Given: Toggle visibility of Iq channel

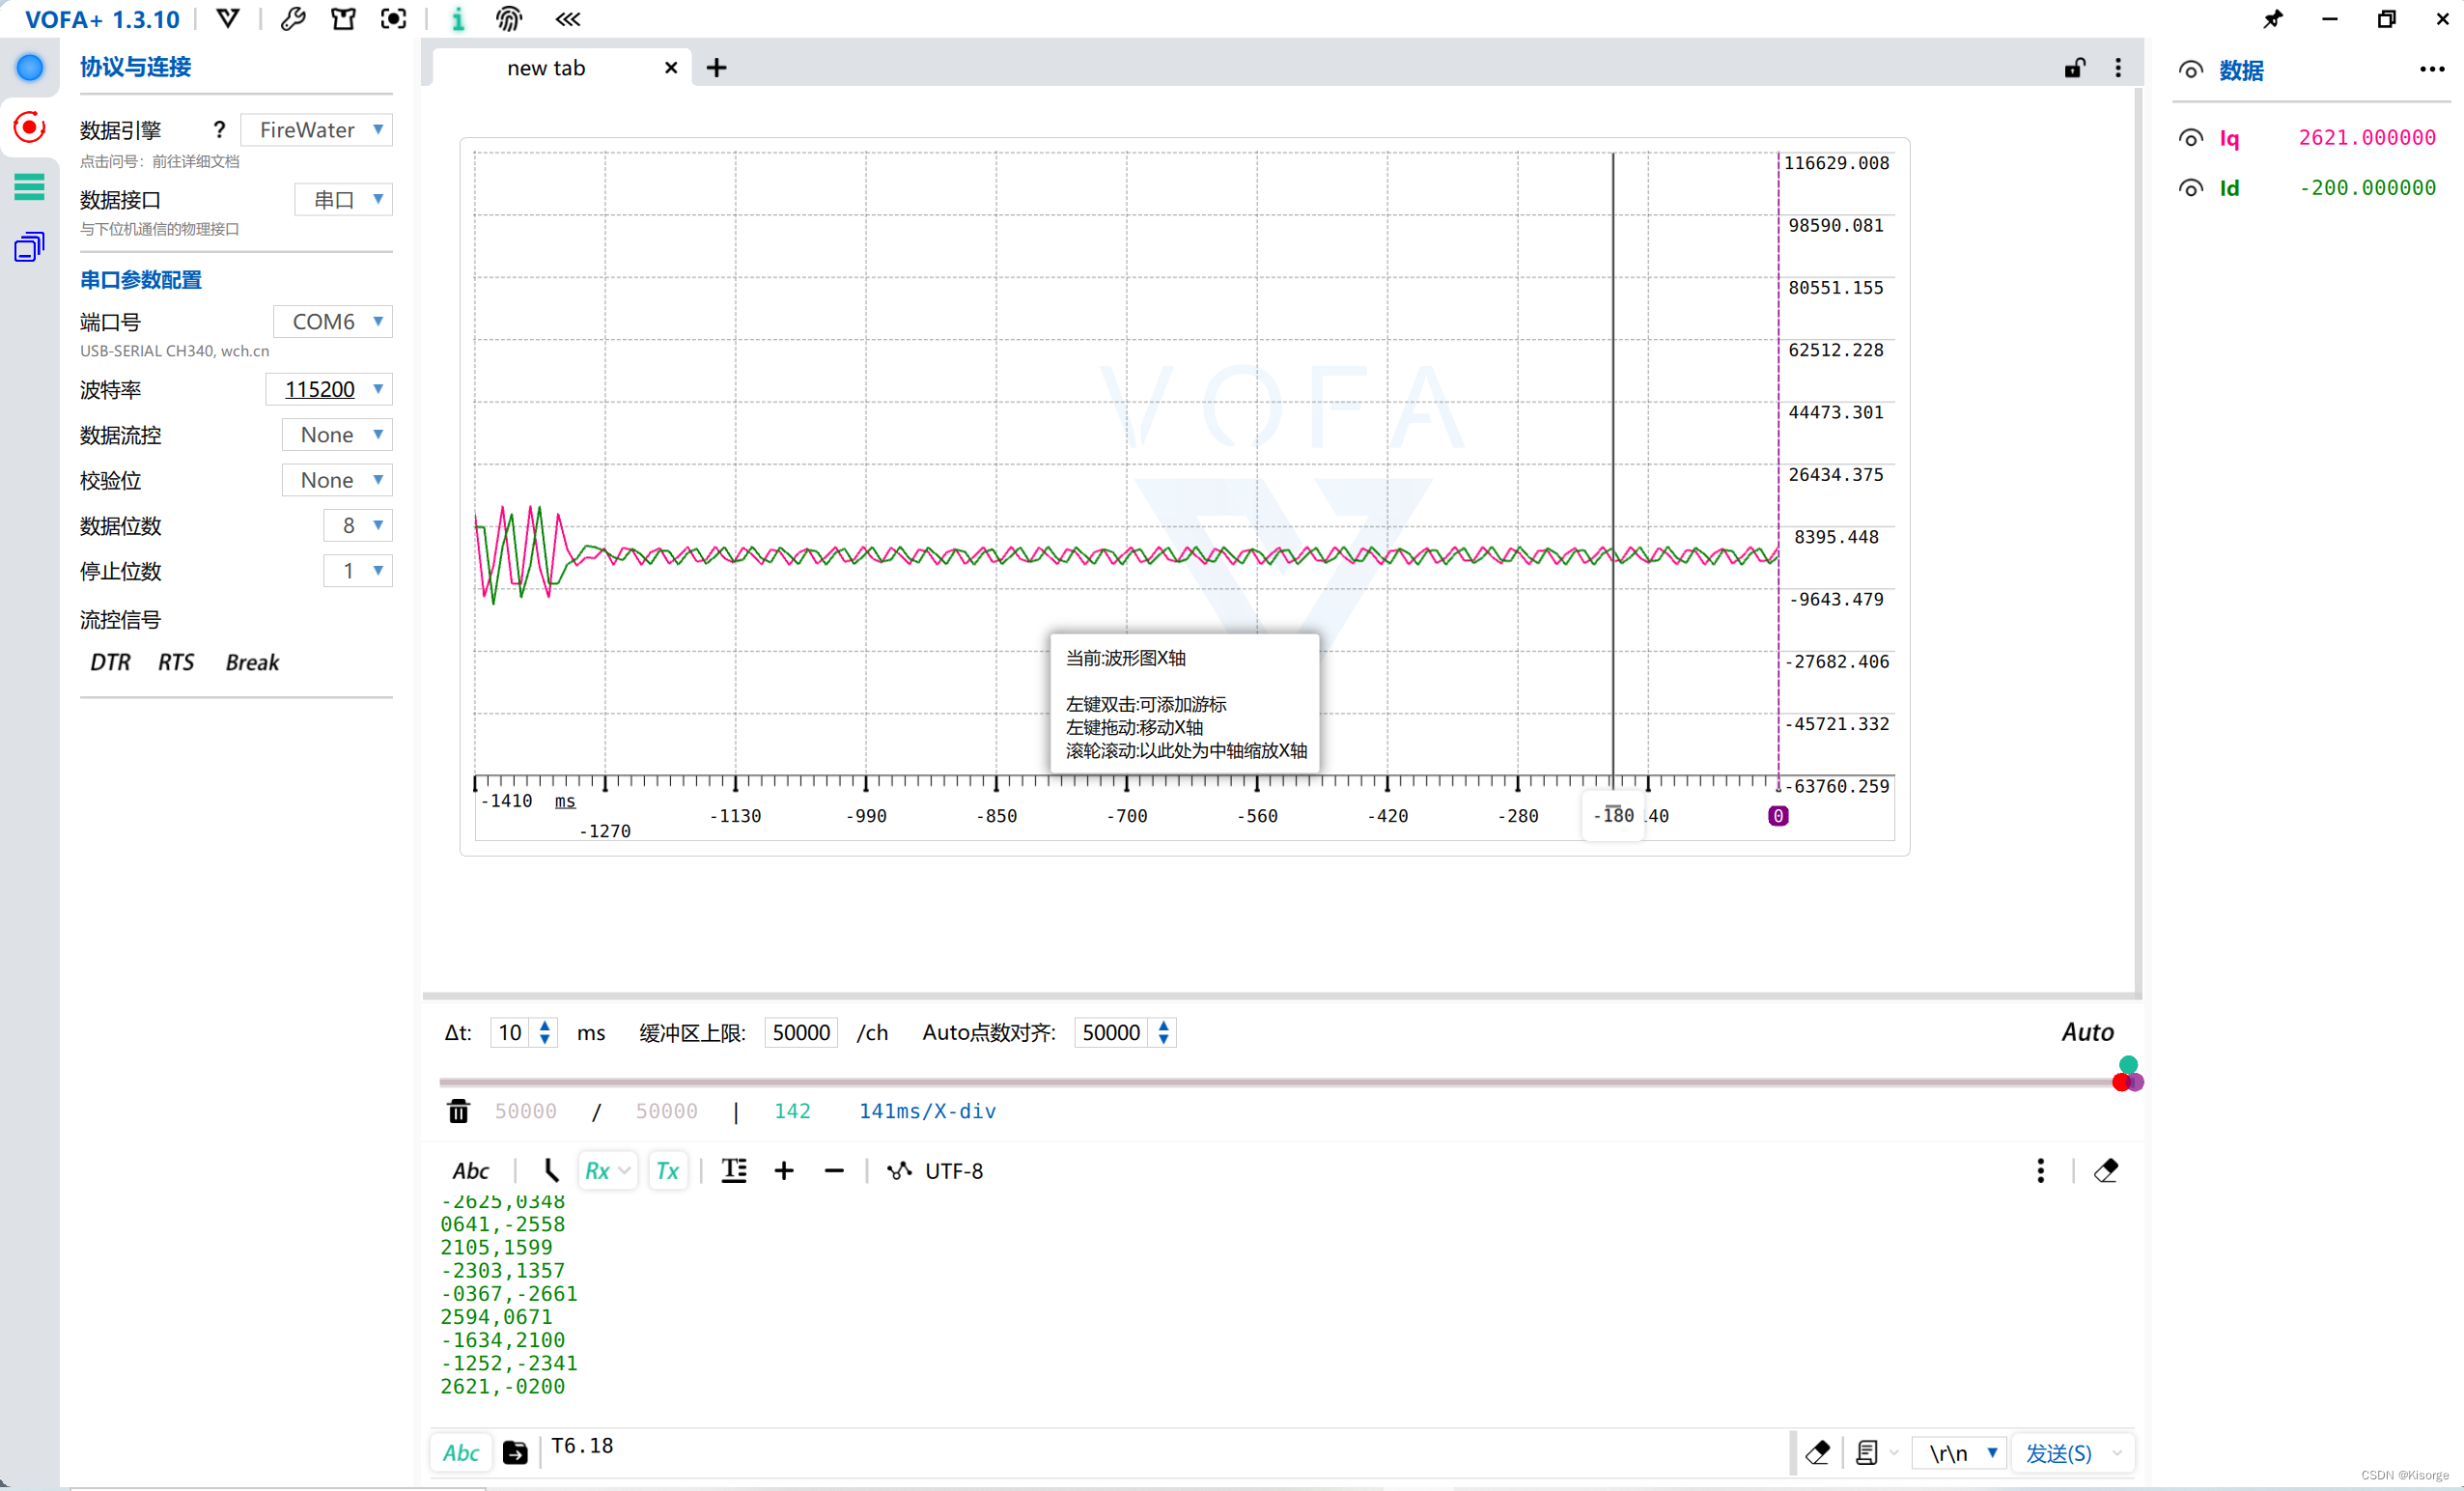Looking at the screenshot, I should [2190, 138].
